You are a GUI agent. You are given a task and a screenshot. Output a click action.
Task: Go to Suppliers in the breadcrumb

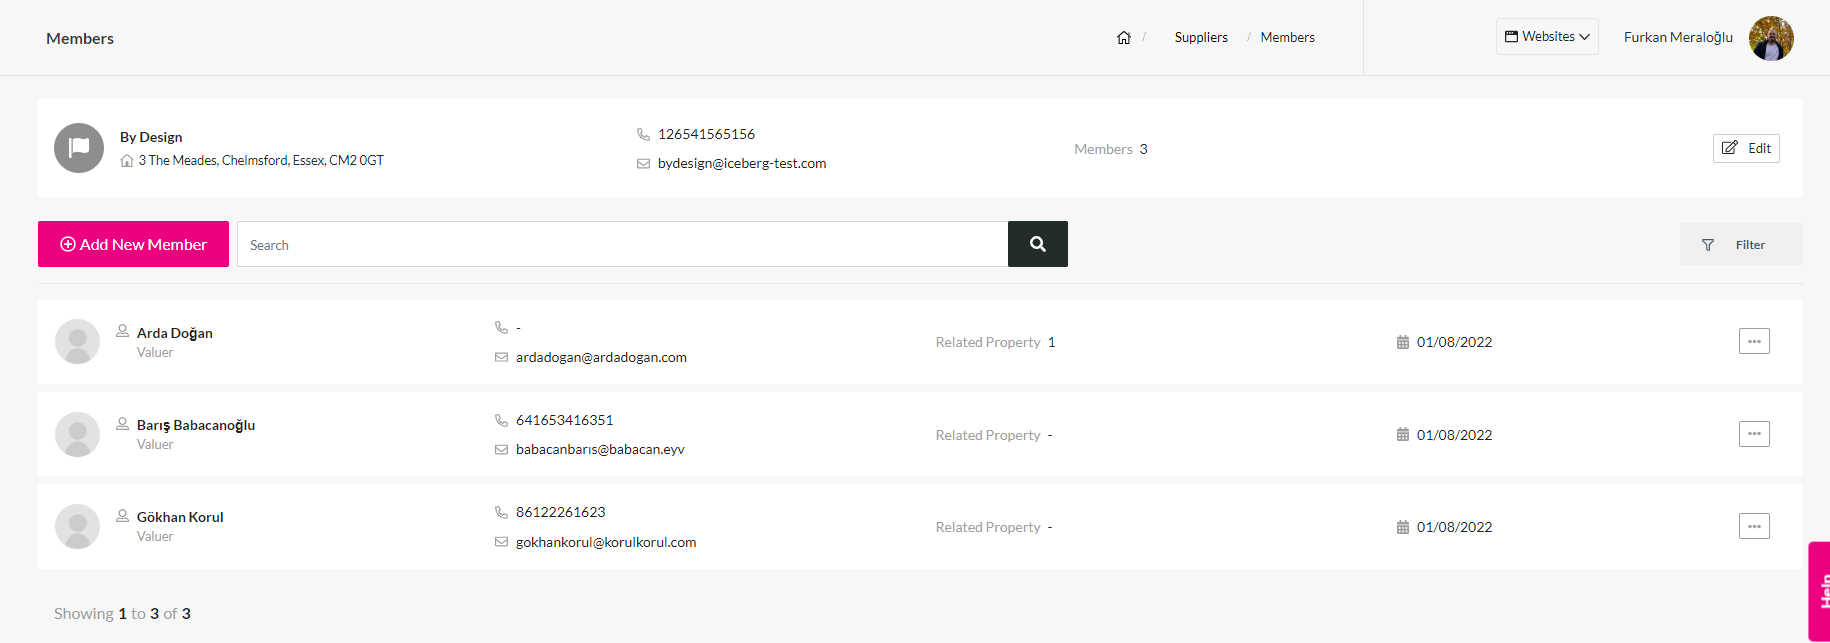pyautogui.click(x=1201, y=37)
